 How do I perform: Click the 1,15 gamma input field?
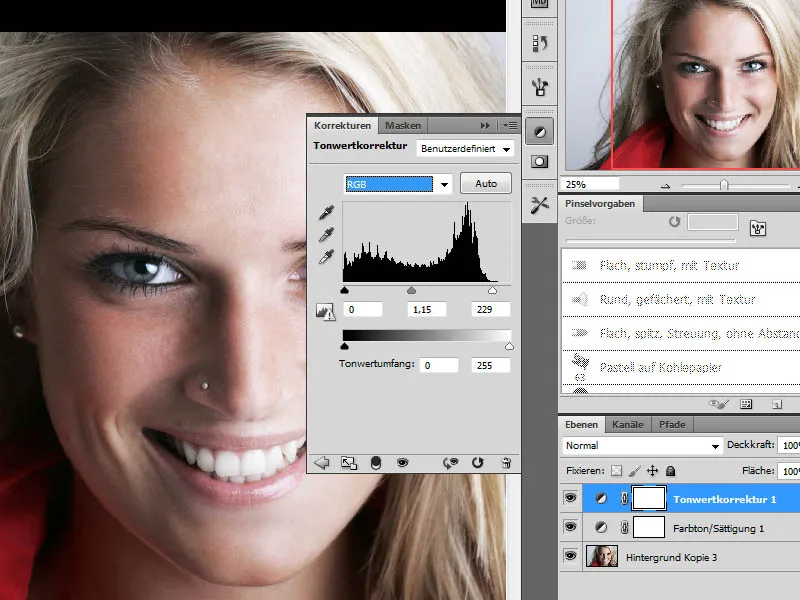point(427,310)
